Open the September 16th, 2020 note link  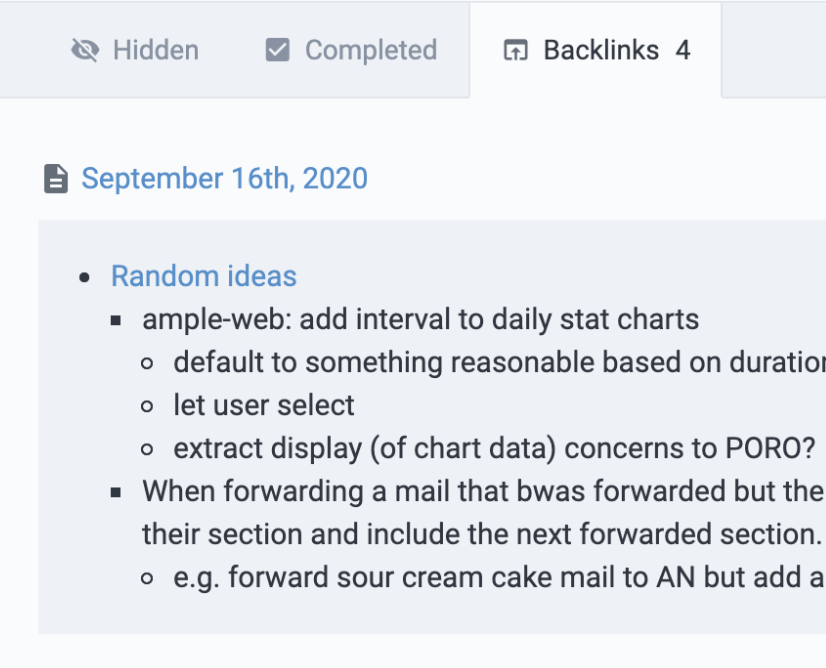[224, 179]
